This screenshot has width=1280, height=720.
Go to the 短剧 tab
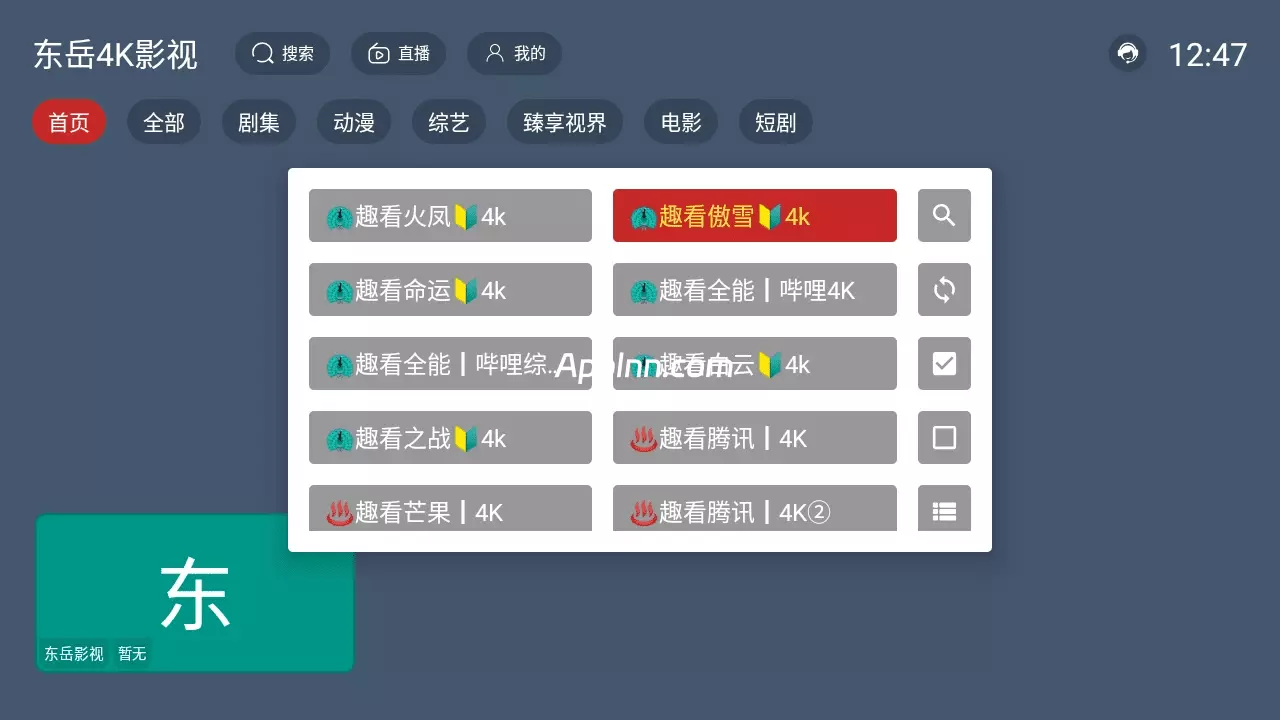click(x=776, y=123)
